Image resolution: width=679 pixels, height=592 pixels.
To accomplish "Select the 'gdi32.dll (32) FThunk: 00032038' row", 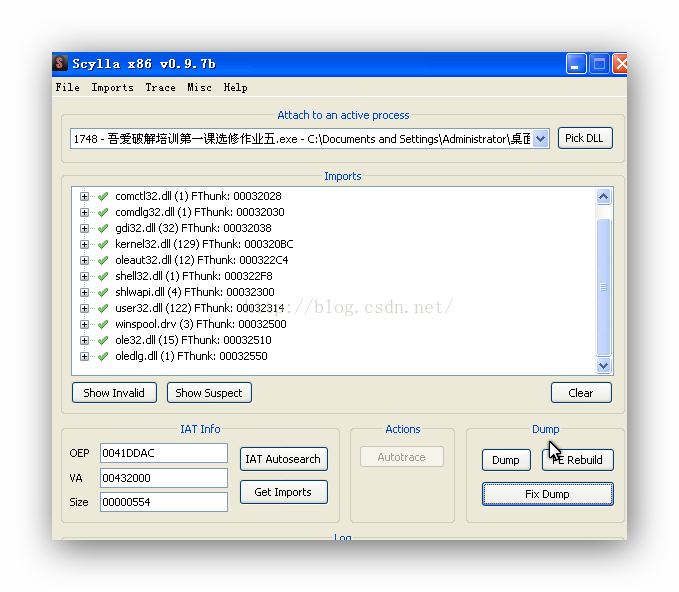I will pyautogui.click(x=193, y=228).
